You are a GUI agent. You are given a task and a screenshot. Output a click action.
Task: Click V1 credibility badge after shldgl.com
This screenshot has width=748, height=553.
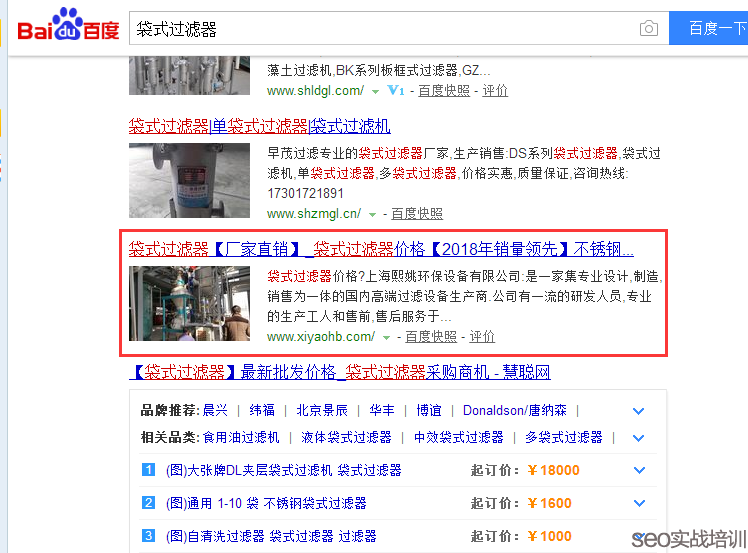pos(395,90)
